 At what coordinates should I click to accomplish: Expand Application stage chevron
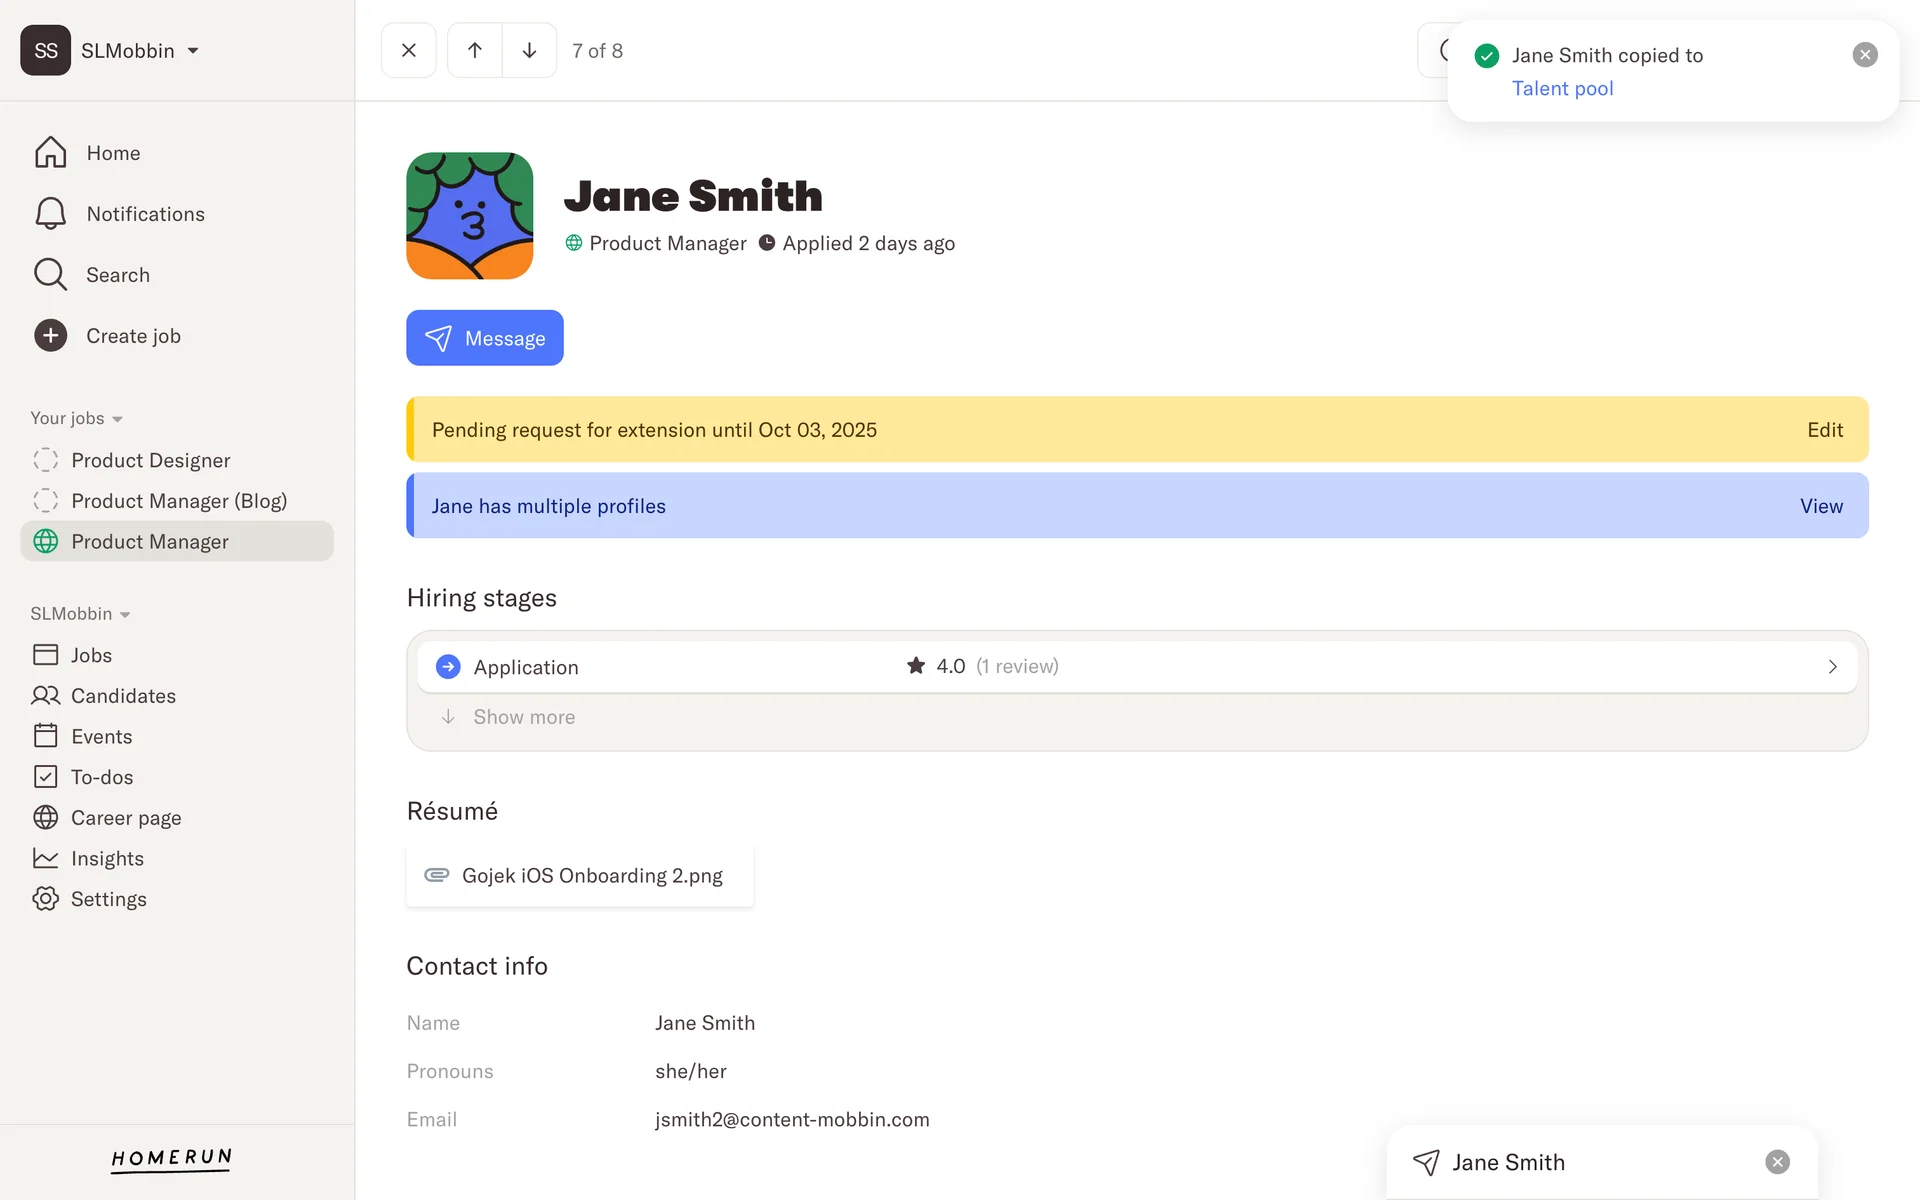1832,666
